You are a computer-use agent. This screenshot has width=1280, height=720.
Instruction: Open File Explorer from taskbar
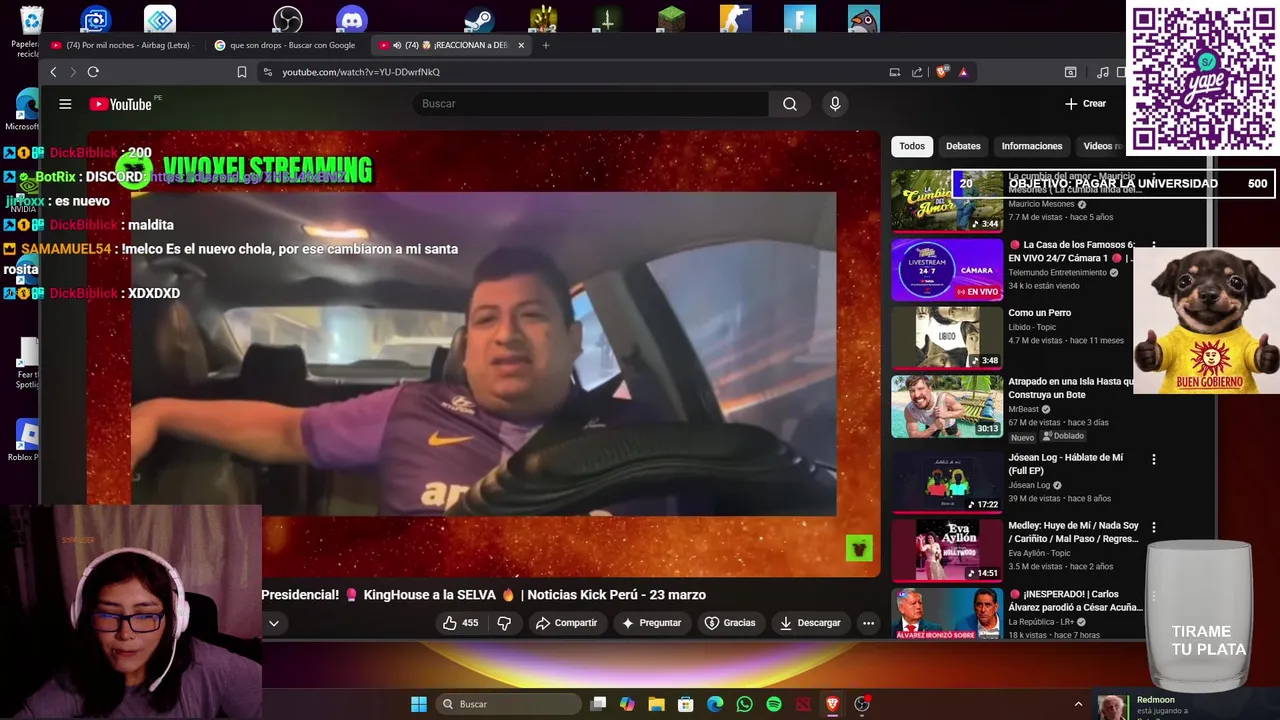pyautogui.click(x=657, y=704)
